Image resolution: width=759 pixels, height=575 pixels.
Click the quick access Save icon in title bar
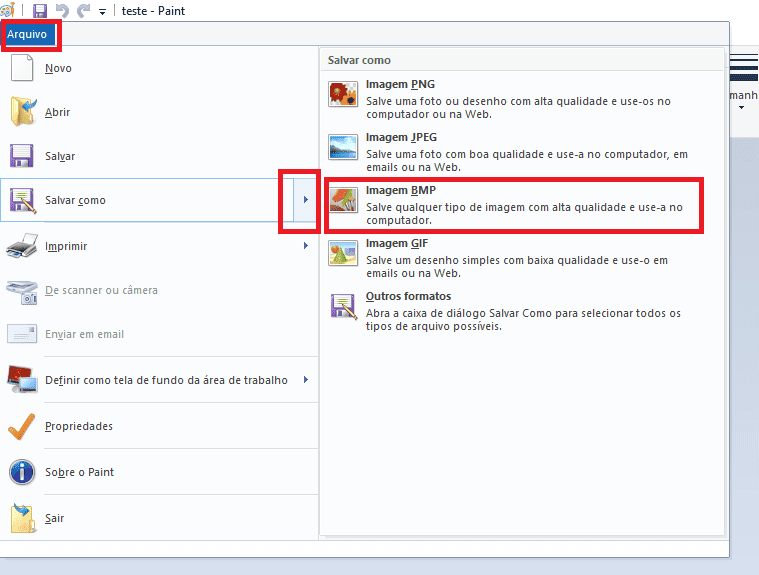40,11
